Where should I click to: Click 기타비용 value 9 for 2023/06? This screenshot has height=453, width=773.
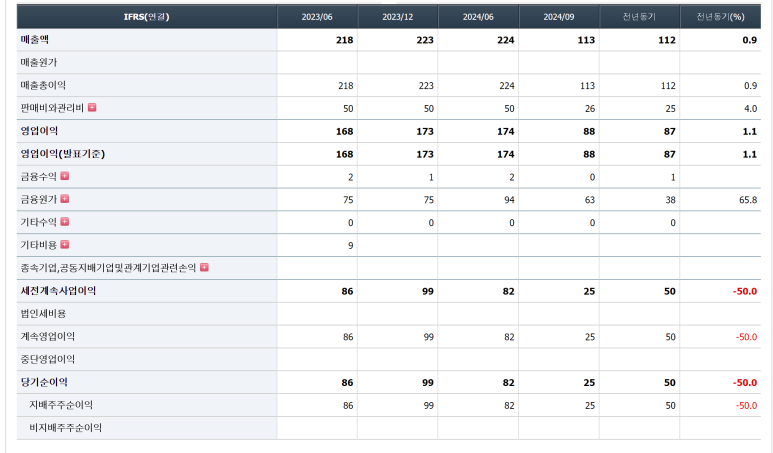[x=351, y=245]
